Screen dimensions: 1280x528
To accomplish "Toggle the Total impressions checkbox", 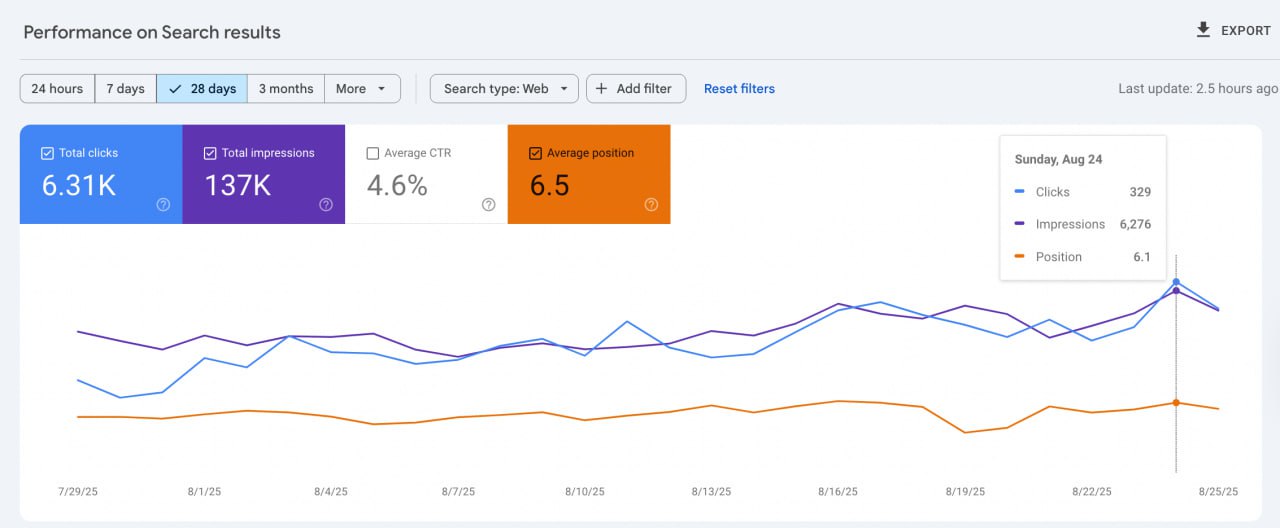I will pyautogui.click(x=210, y=153).
